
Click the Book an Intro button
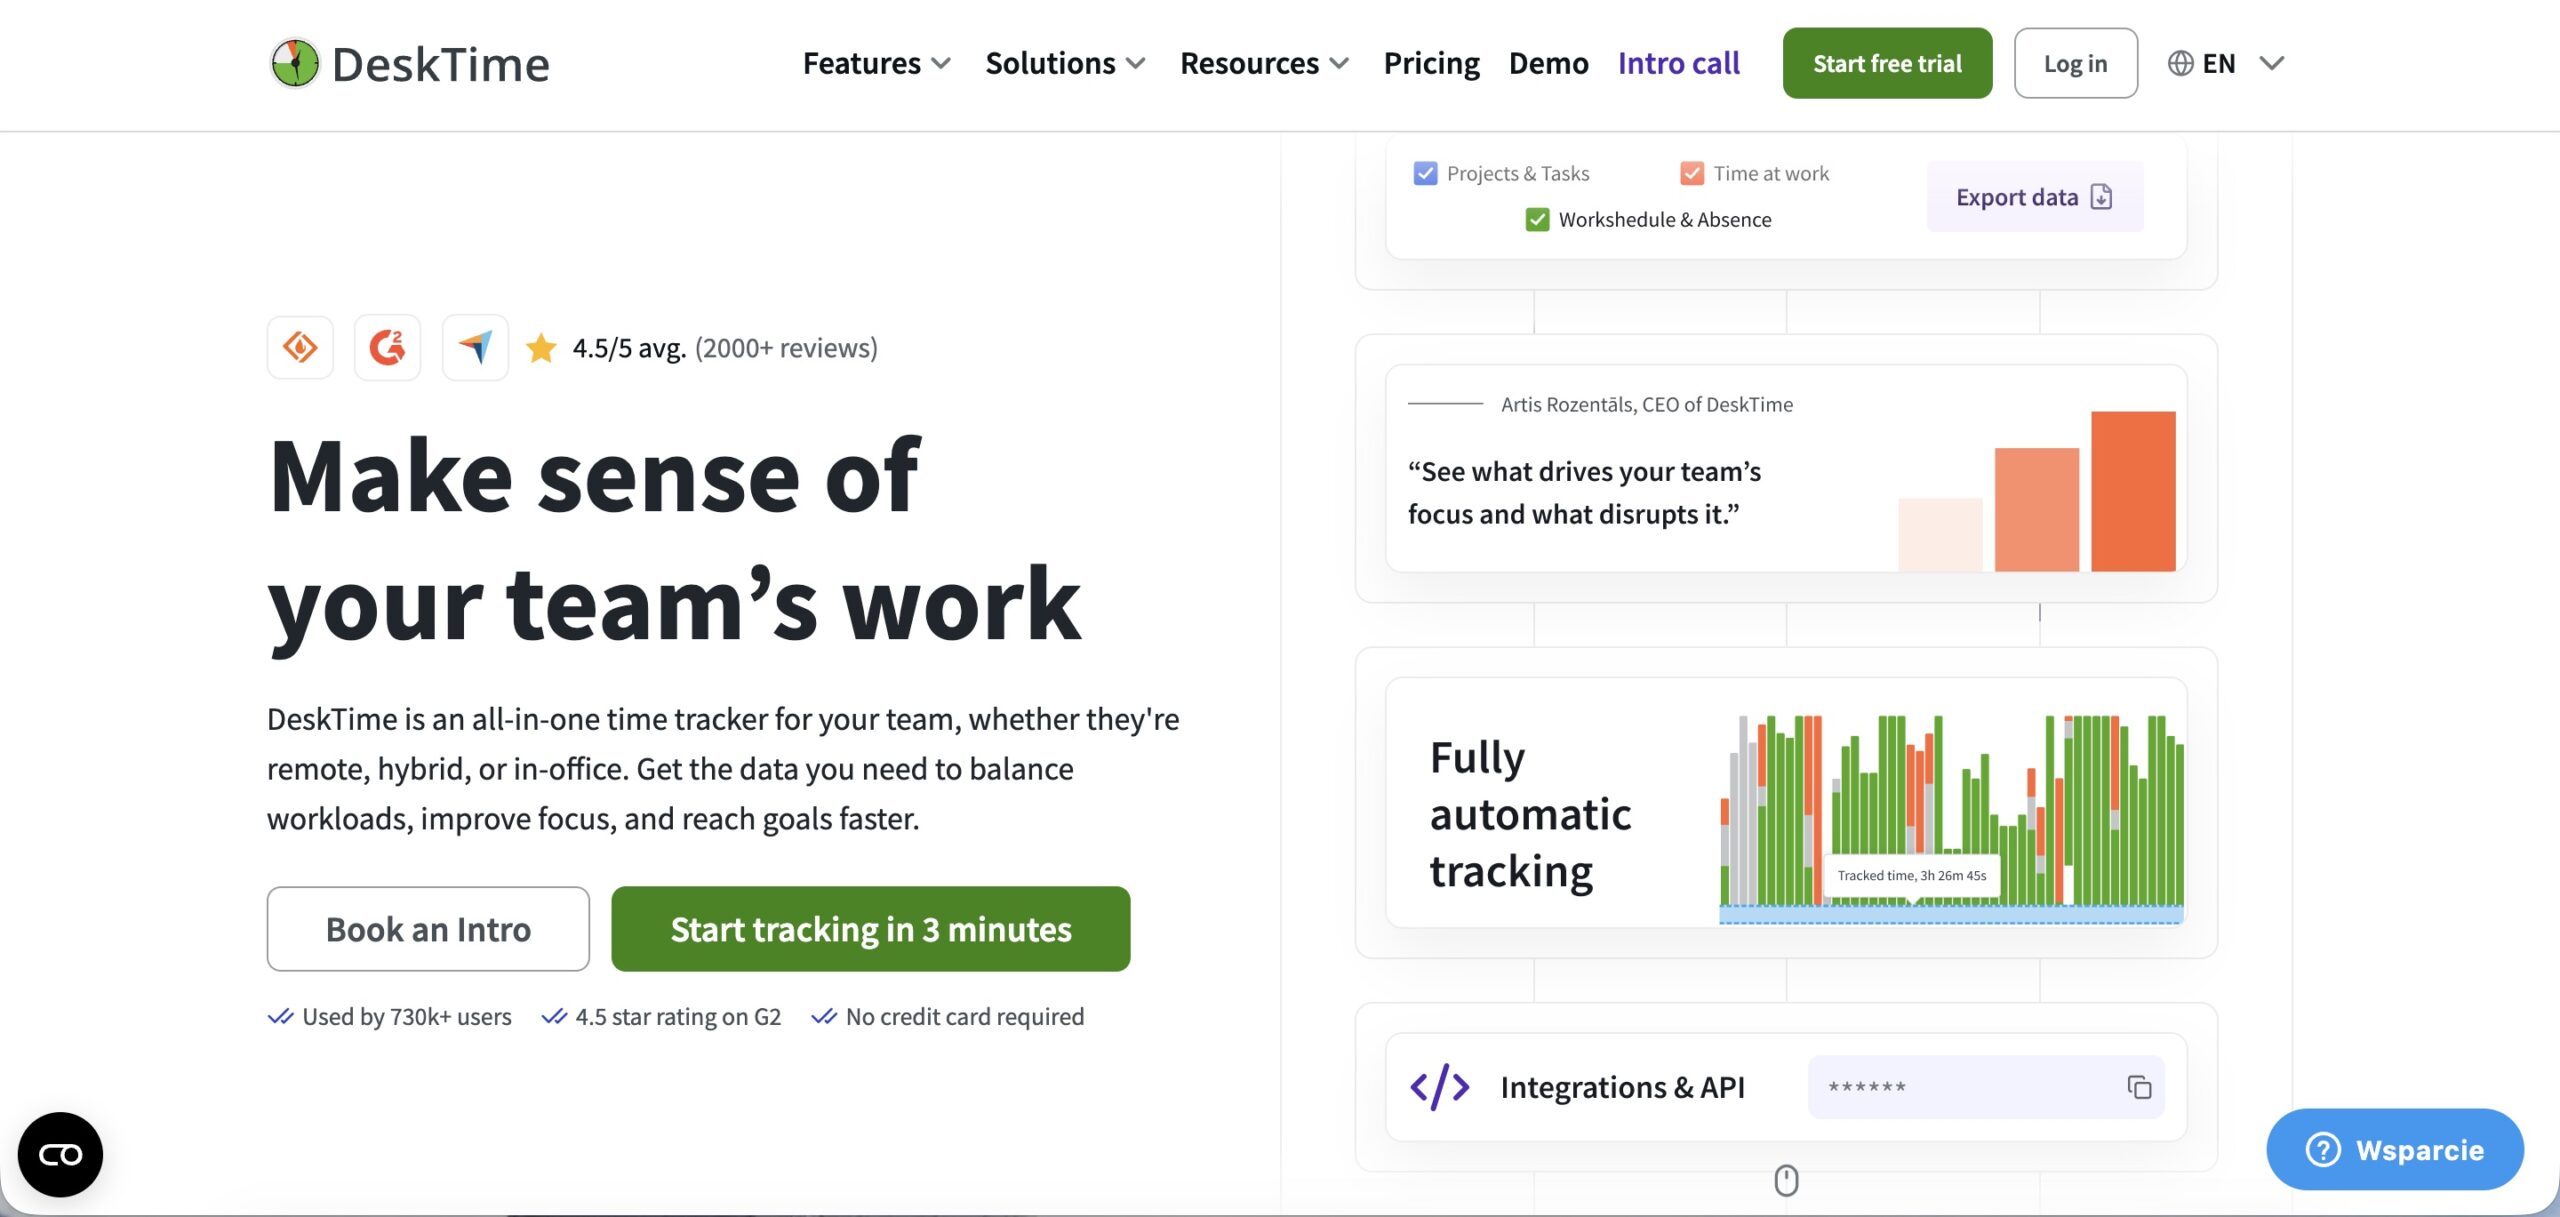point(428,929)
